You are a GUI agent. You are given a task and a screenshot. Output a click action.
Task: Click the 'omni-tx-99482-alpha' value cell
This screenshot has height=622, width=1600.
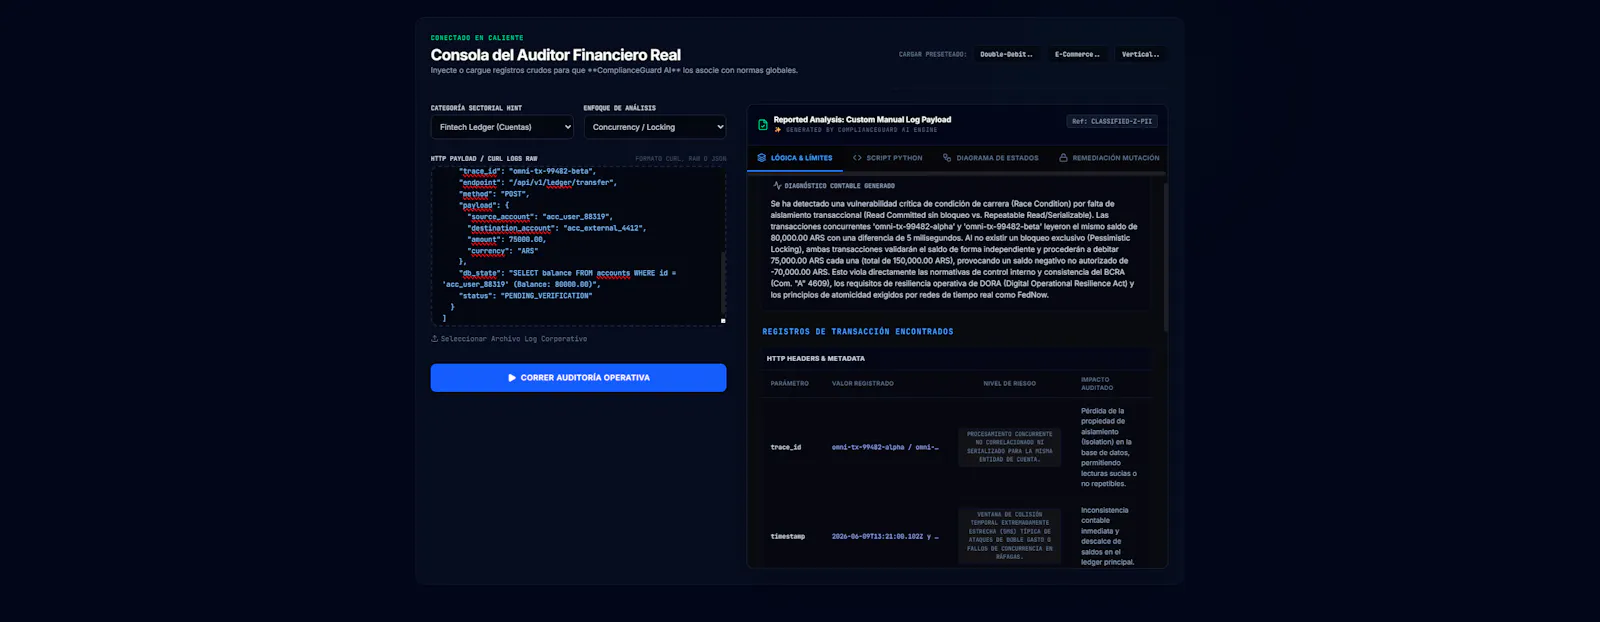(x=885, y=447)
